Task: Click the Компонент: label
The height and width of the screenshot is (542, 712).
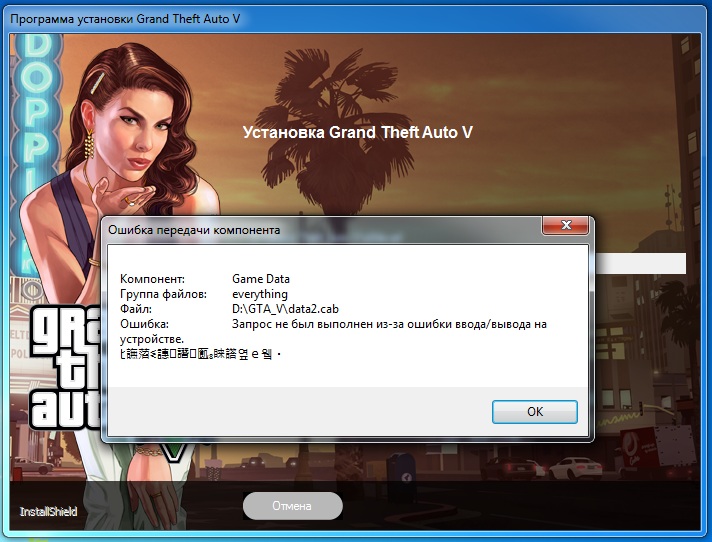Action: (x=153, y=279)
